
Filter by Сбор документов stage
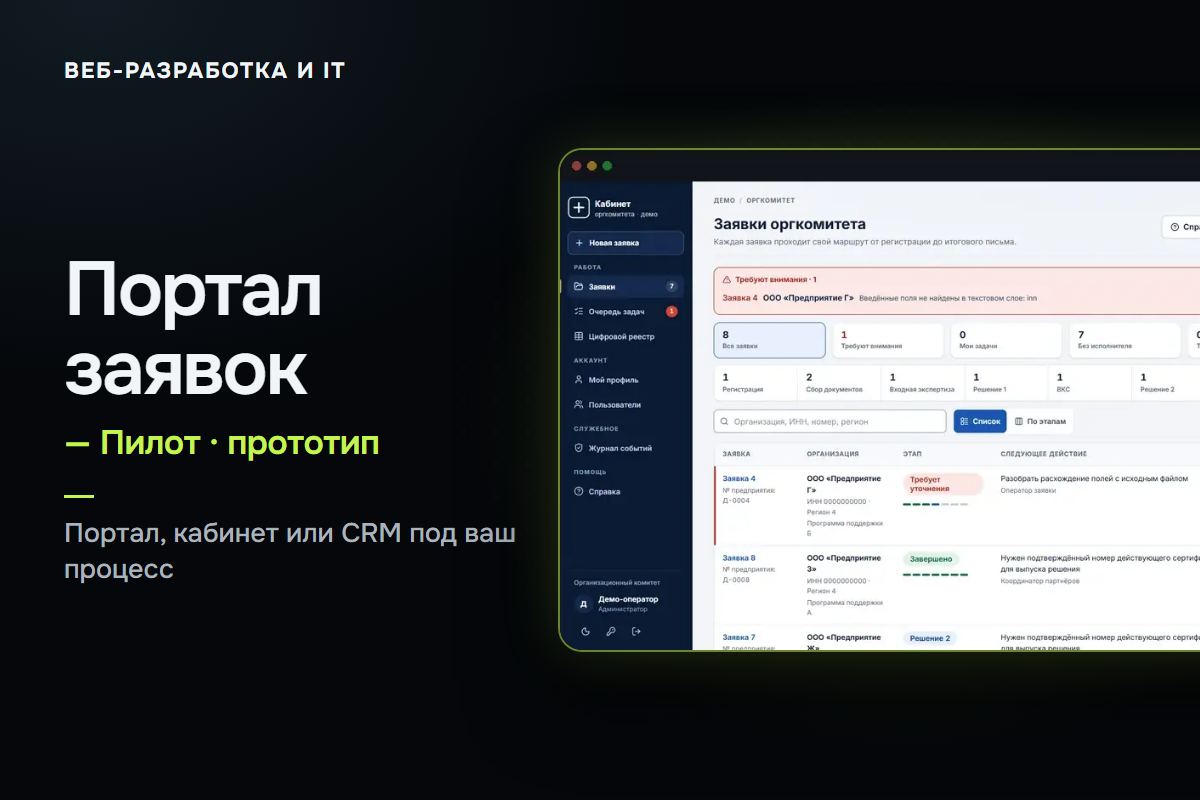(x=839, y=383)
